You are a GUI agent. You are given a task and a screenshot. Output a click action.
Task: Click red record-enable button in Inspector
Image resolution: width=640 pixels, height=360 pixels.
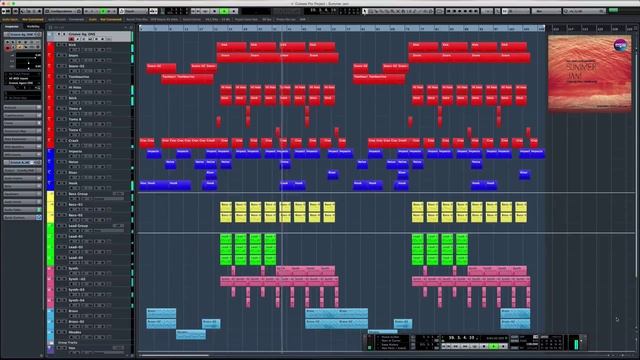[x=7, y=48]
